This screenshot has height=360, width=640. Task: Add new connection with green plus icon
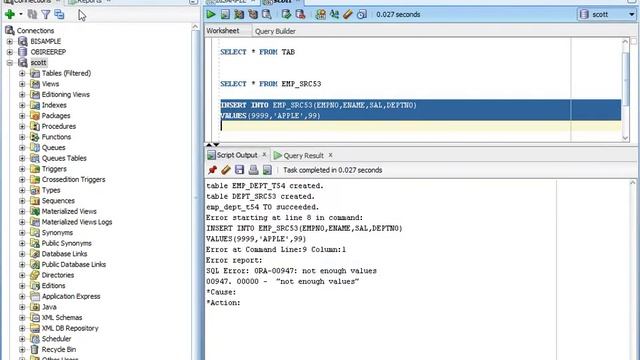coord(10,15)
